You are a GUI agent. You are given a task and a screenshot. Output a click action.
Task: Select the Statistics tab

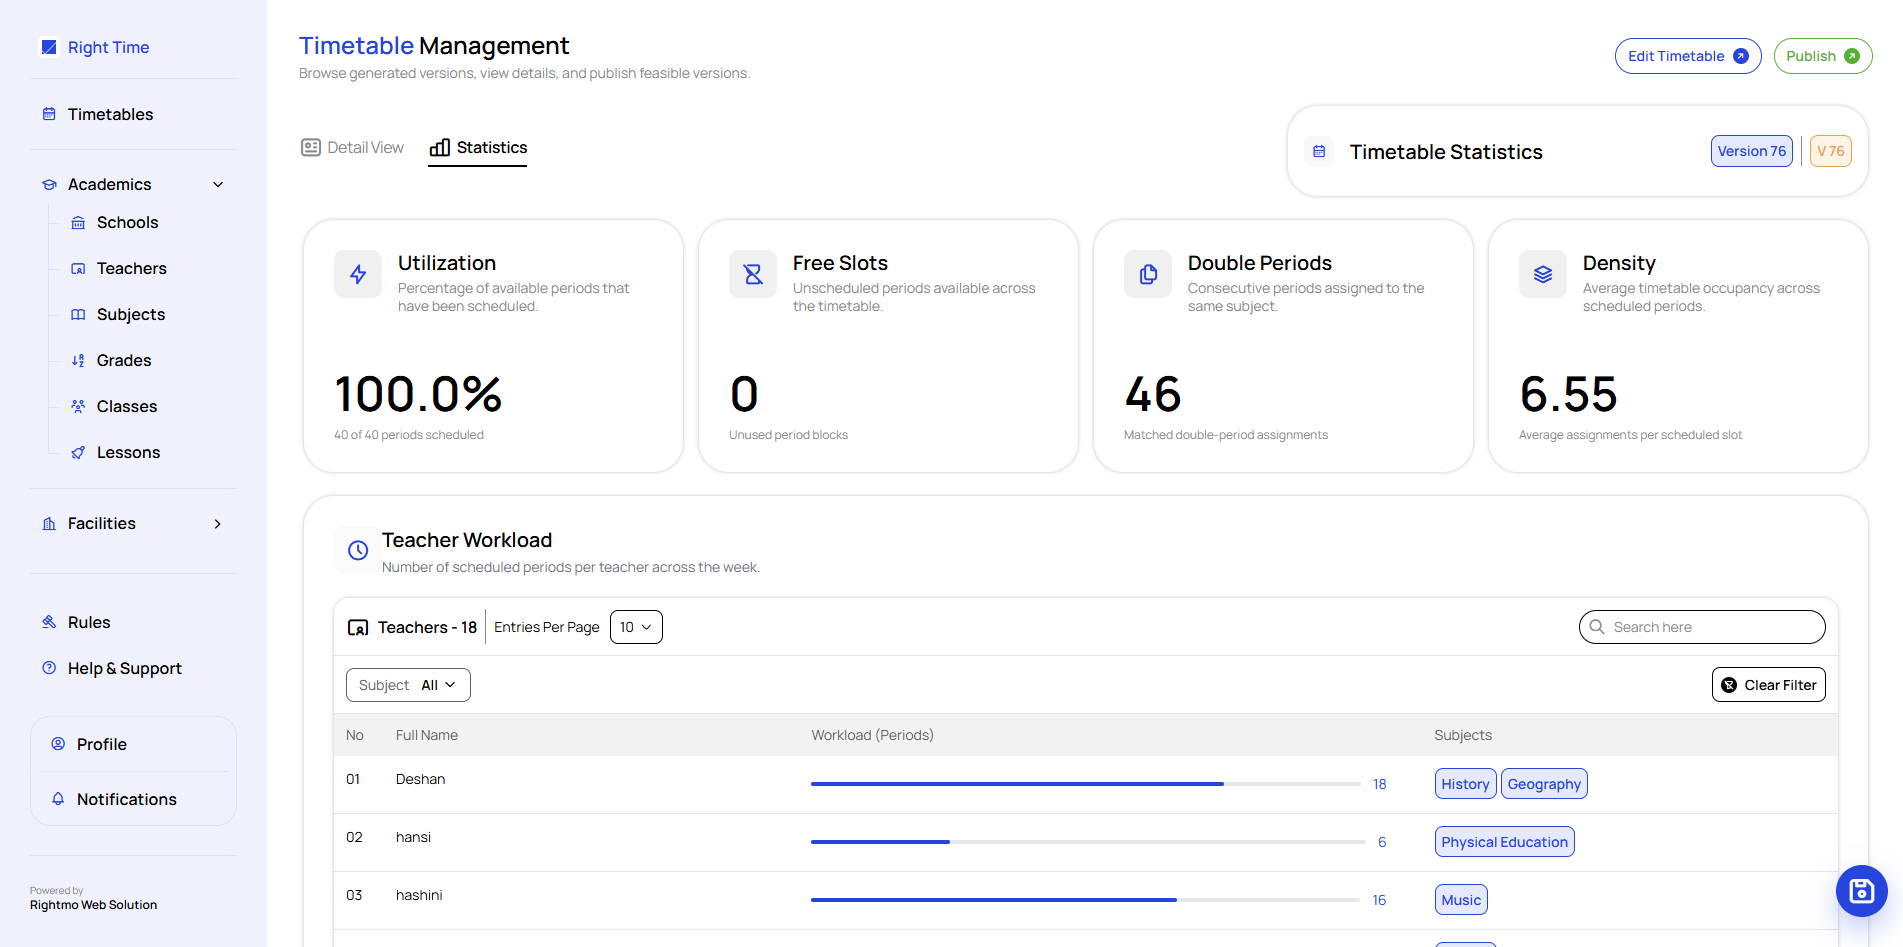tap(478, 148)
